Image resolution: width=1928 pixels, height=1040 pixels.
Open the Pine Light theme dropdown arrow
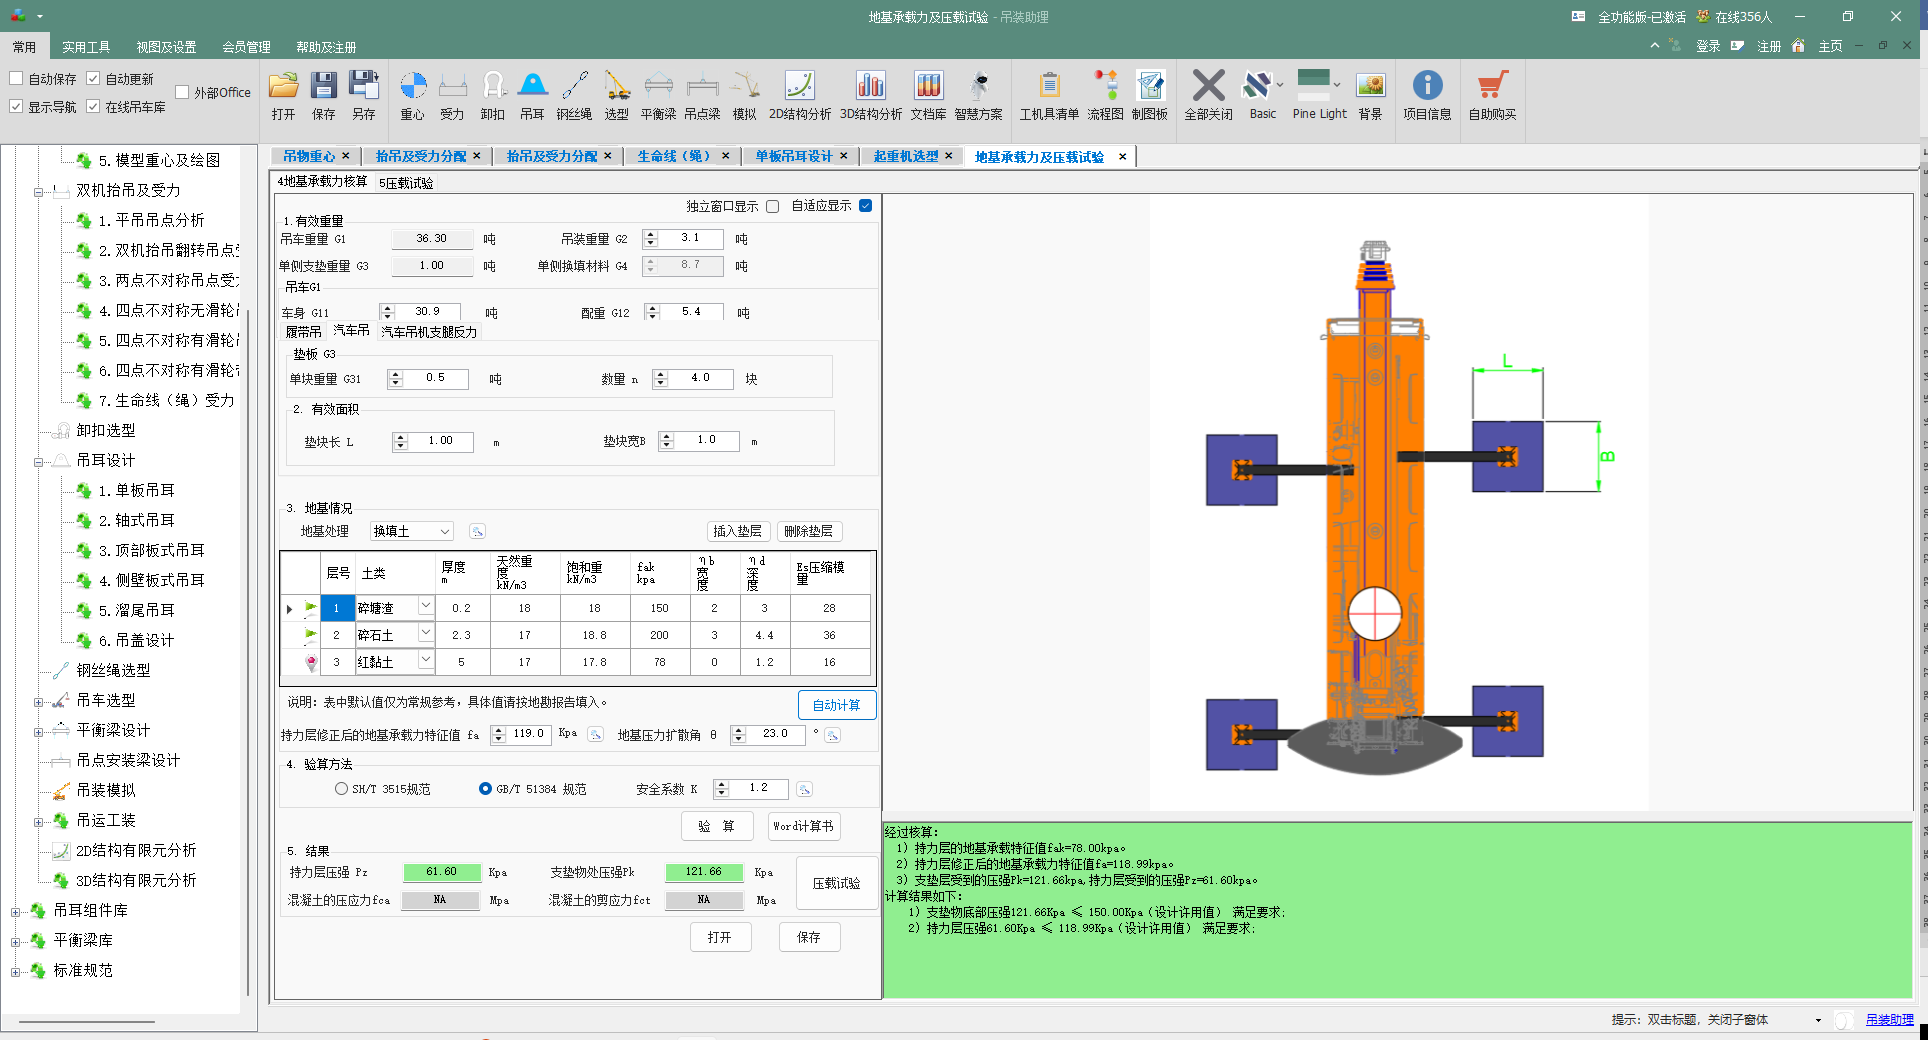click(1337, 85)
